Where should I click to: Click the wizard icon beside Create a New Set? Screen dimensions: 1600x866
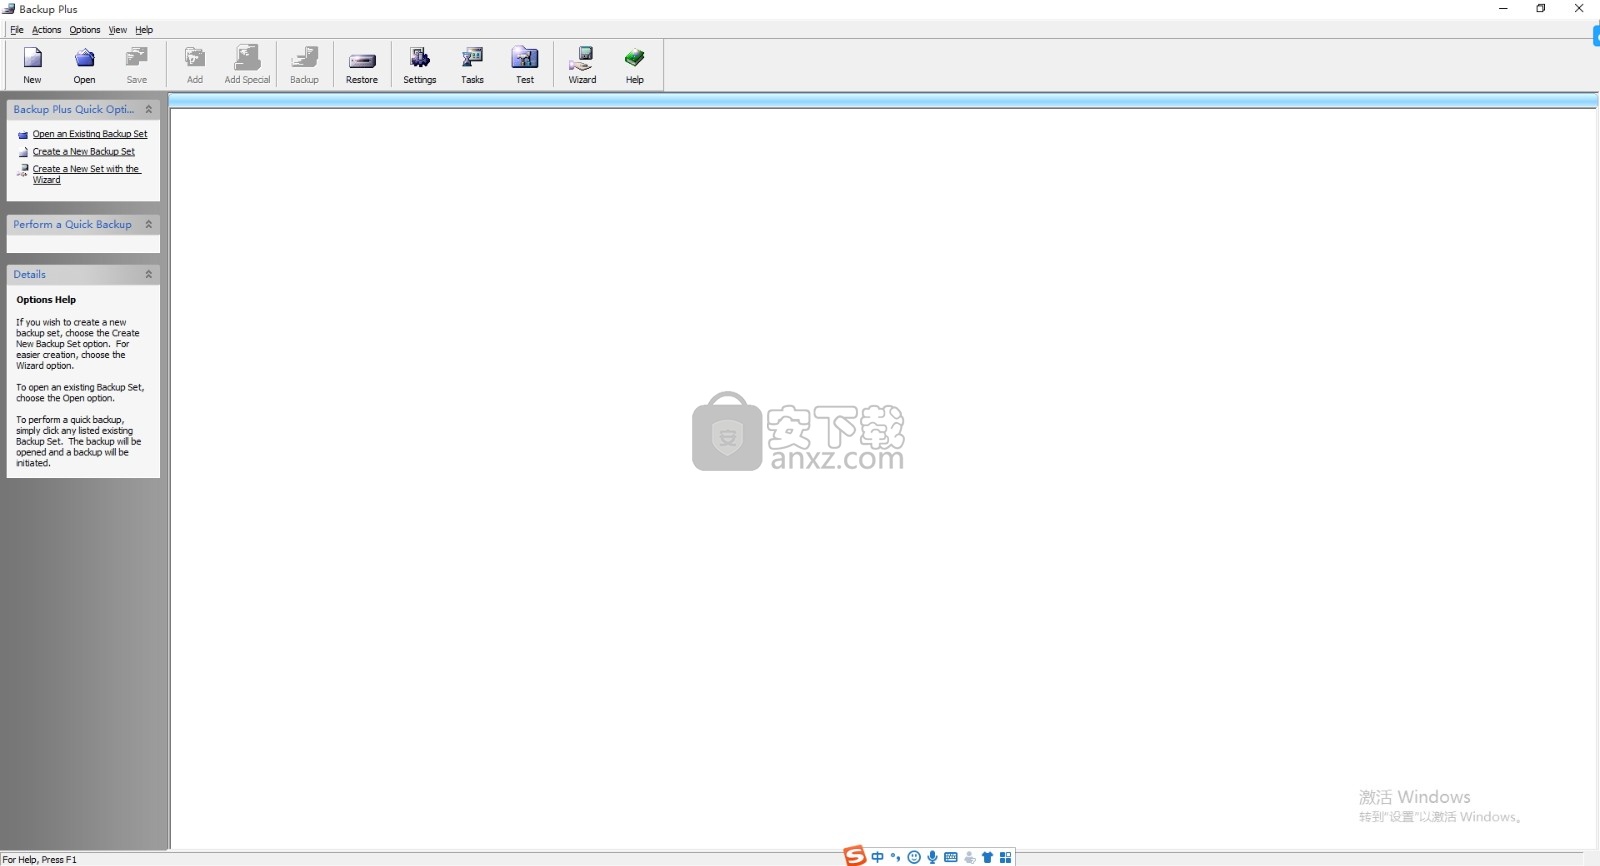pyautogui.click(x=23, y=171)
